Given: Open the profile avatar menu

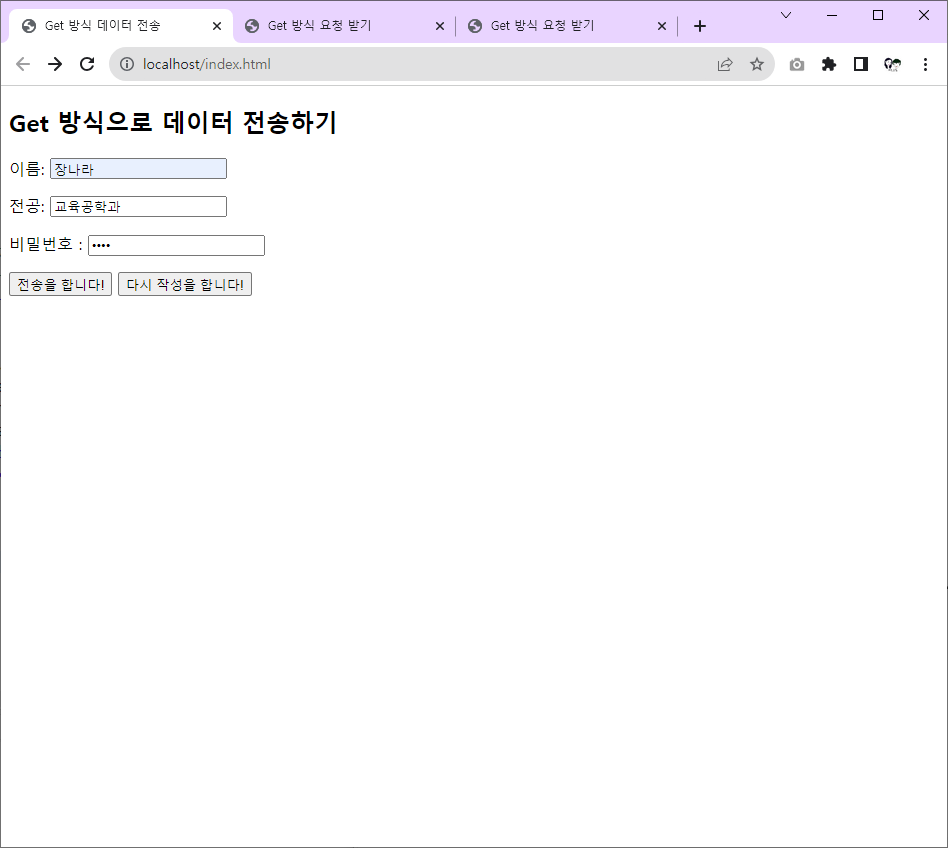Looking at the screenshot, I should pos(892,64).
